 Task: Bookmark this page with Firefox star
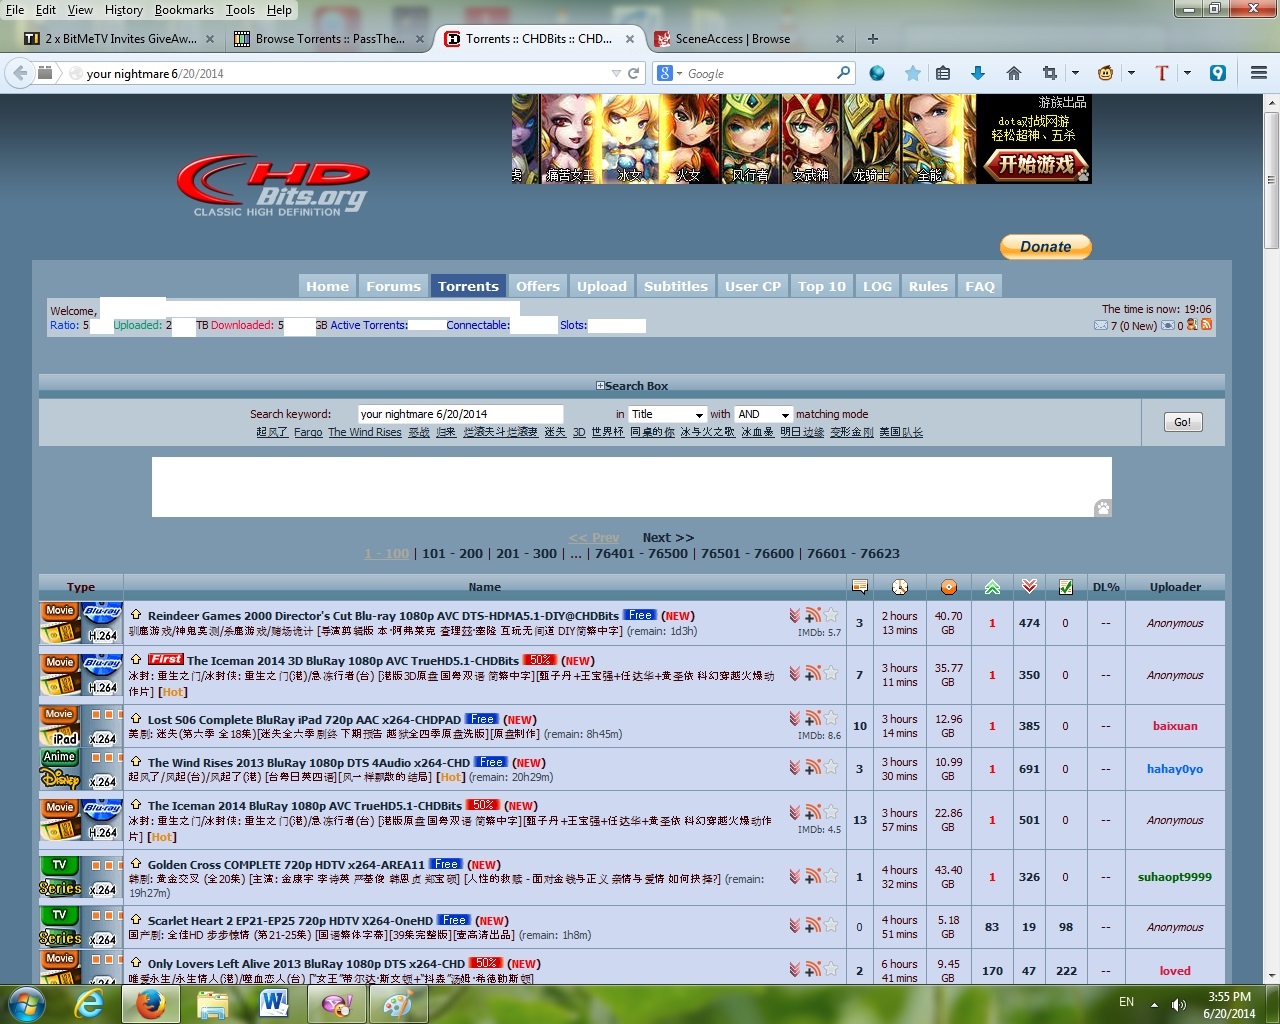click(912, 73)
